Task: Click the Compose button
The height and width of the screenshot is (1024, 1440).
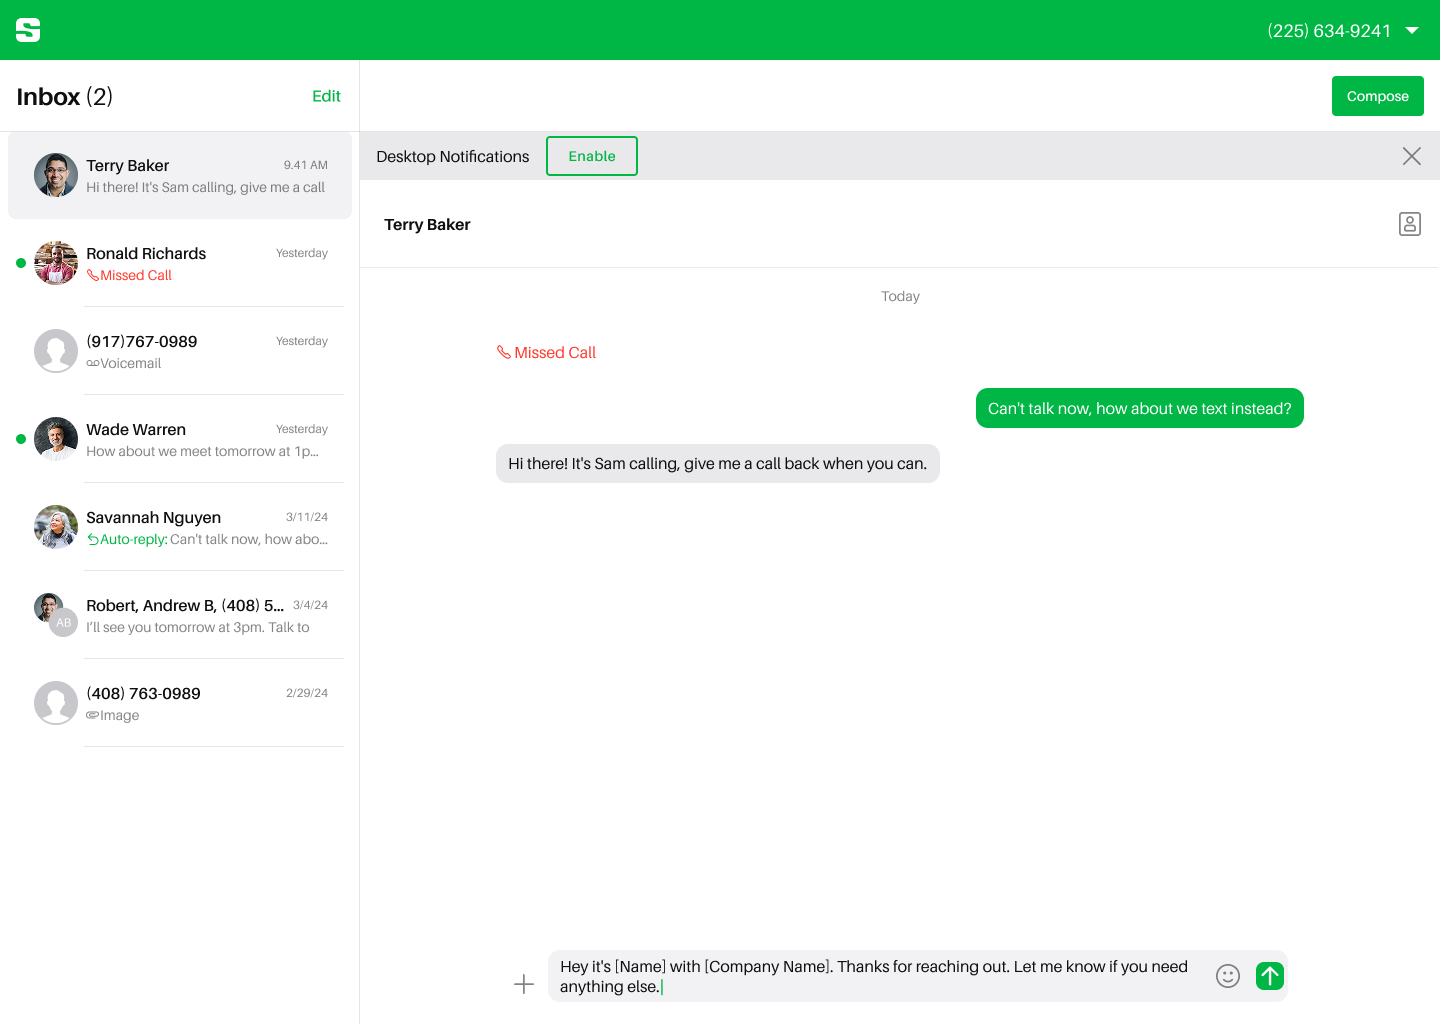Action: [1378, 96]
